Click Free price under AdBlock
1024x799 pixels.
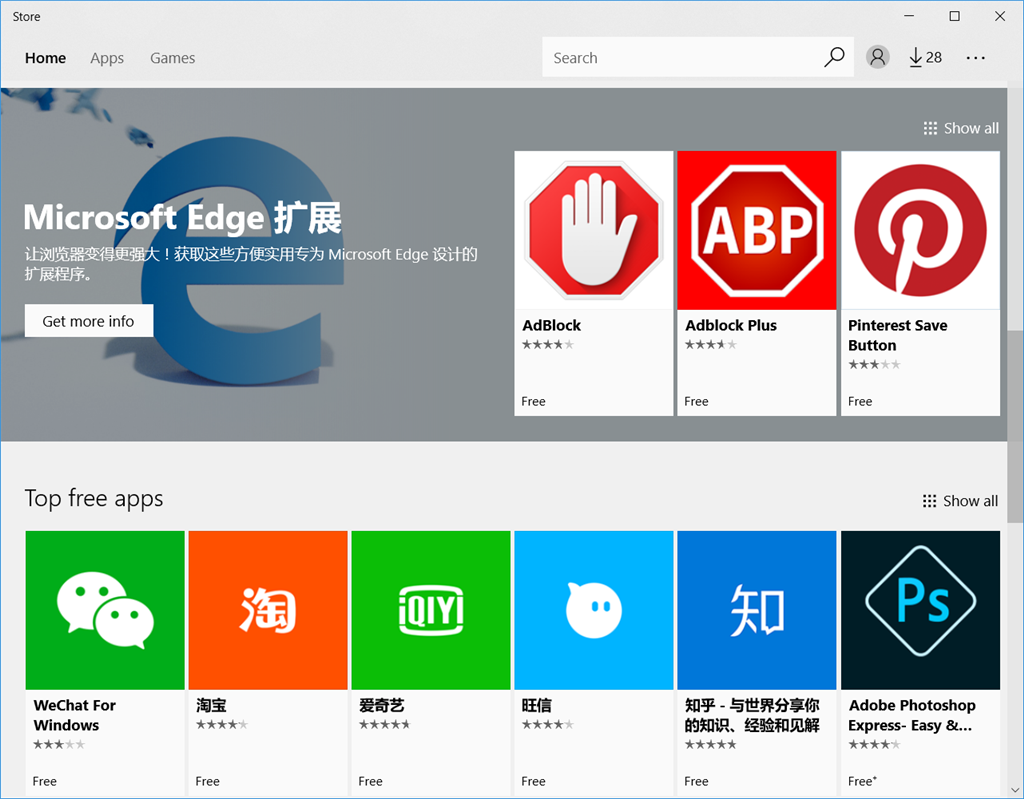click(x=534, y=401)
